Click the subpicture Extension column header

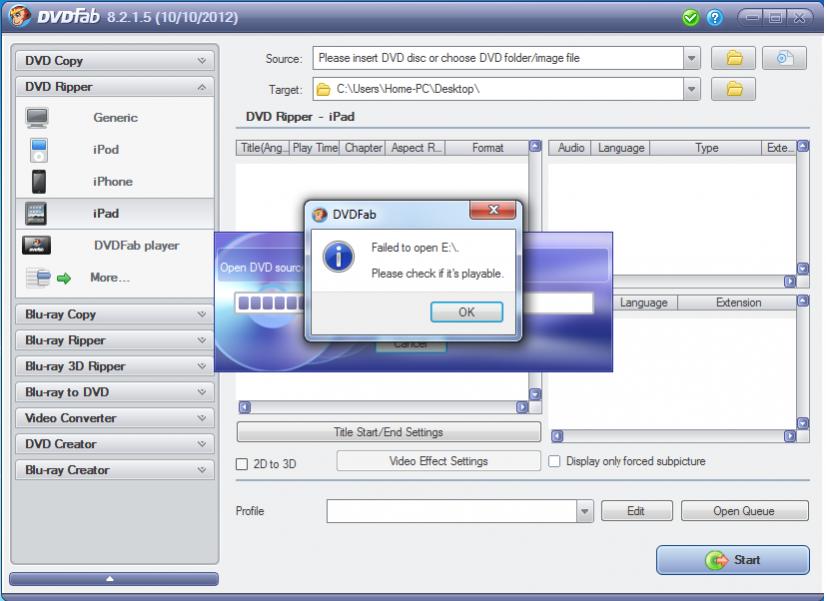click(x=738, y=303)
